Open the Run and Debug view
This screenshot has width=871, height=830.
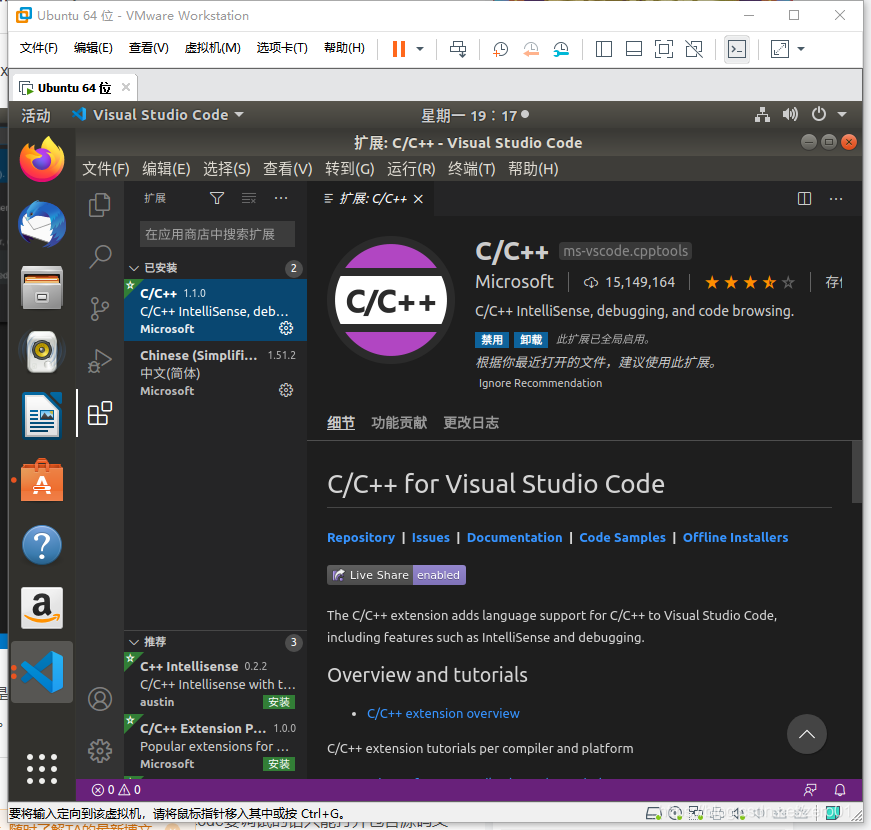[x=100, y=361]
